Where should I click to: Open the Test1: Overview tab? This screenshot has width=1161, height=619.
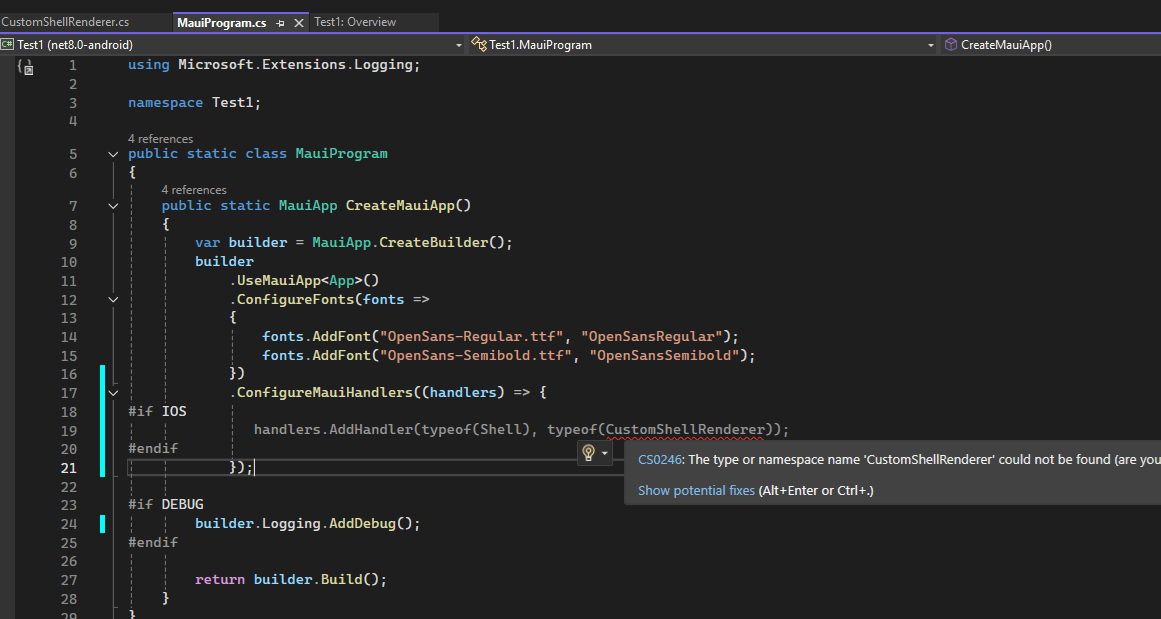(355, 22)
